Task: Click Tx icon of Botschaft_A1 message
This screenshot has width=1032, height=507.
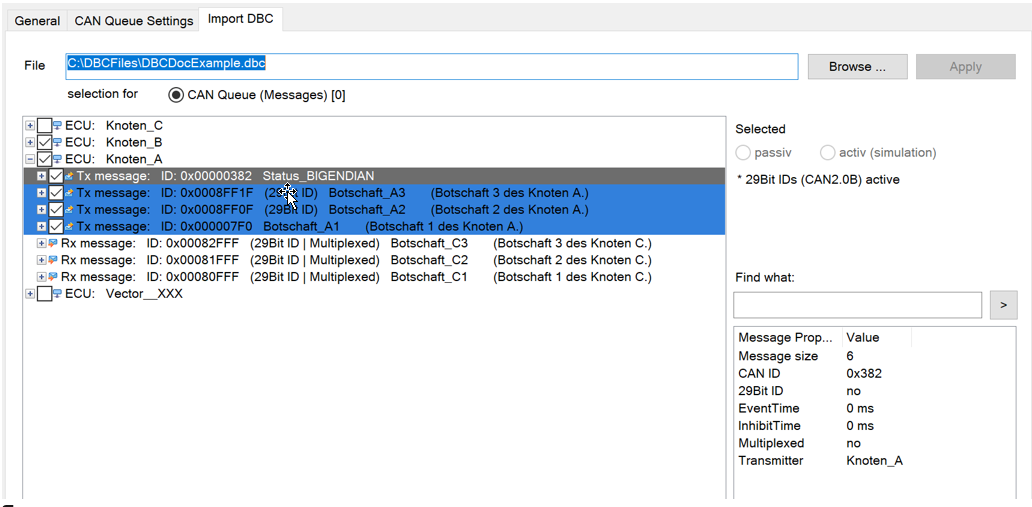Action: (x=69, y=227)
